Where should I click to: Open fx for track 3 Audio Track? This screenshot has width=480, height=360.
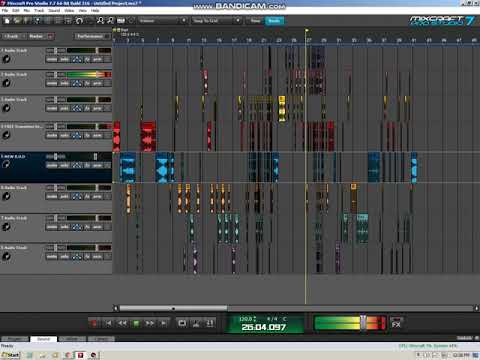(x=87, y=108)
